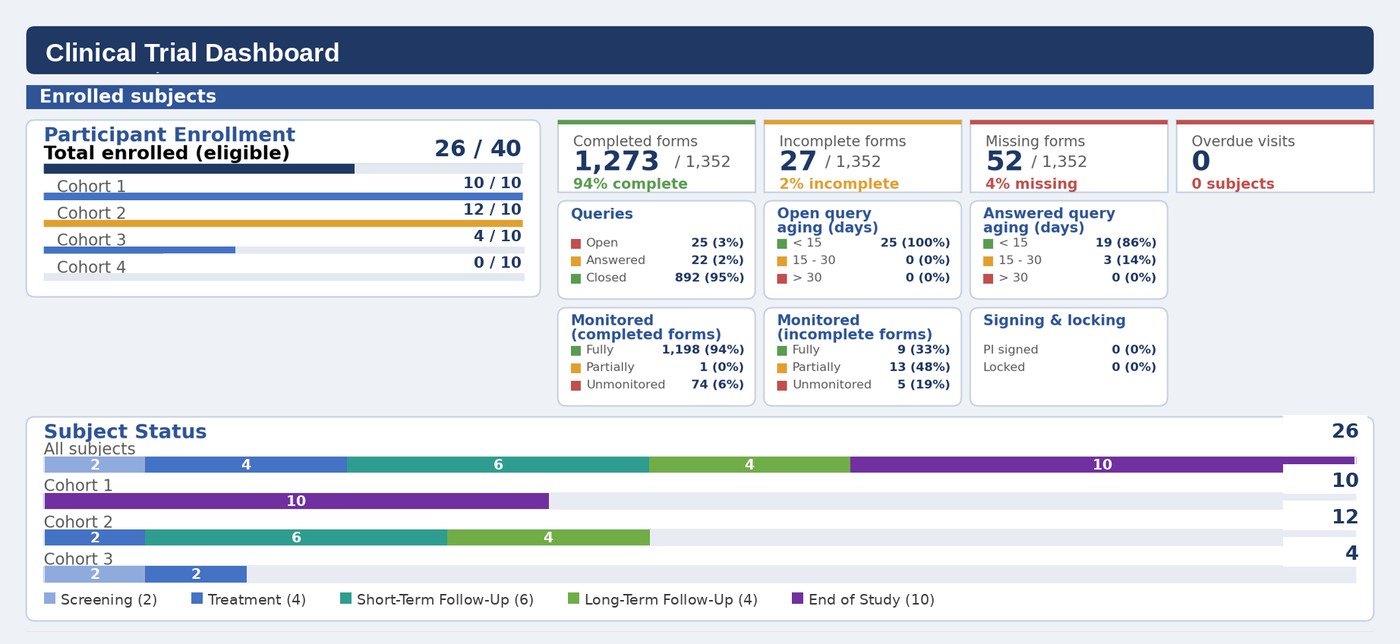Click Cohort 3 Treatment segment 2
1400x644 pixels.
(196, 574)
